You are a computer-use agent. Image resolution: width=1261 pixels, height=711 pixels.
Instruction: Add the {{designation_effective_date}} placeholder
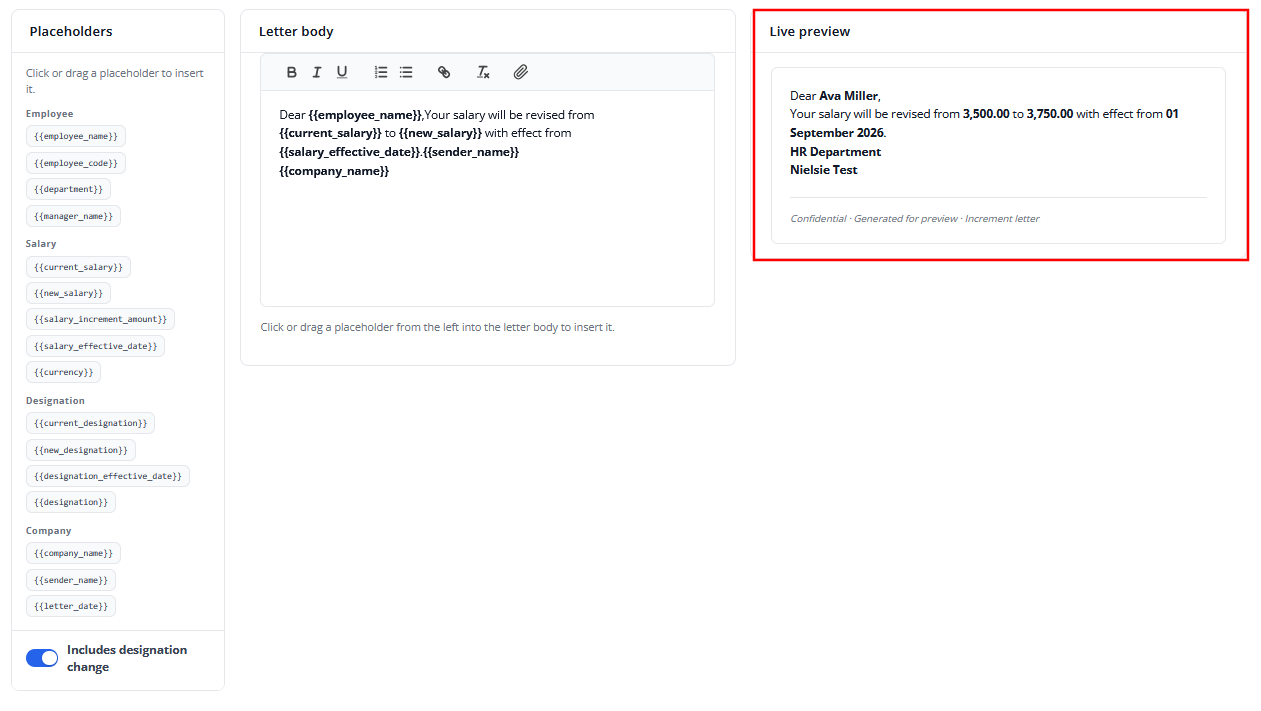108,476
